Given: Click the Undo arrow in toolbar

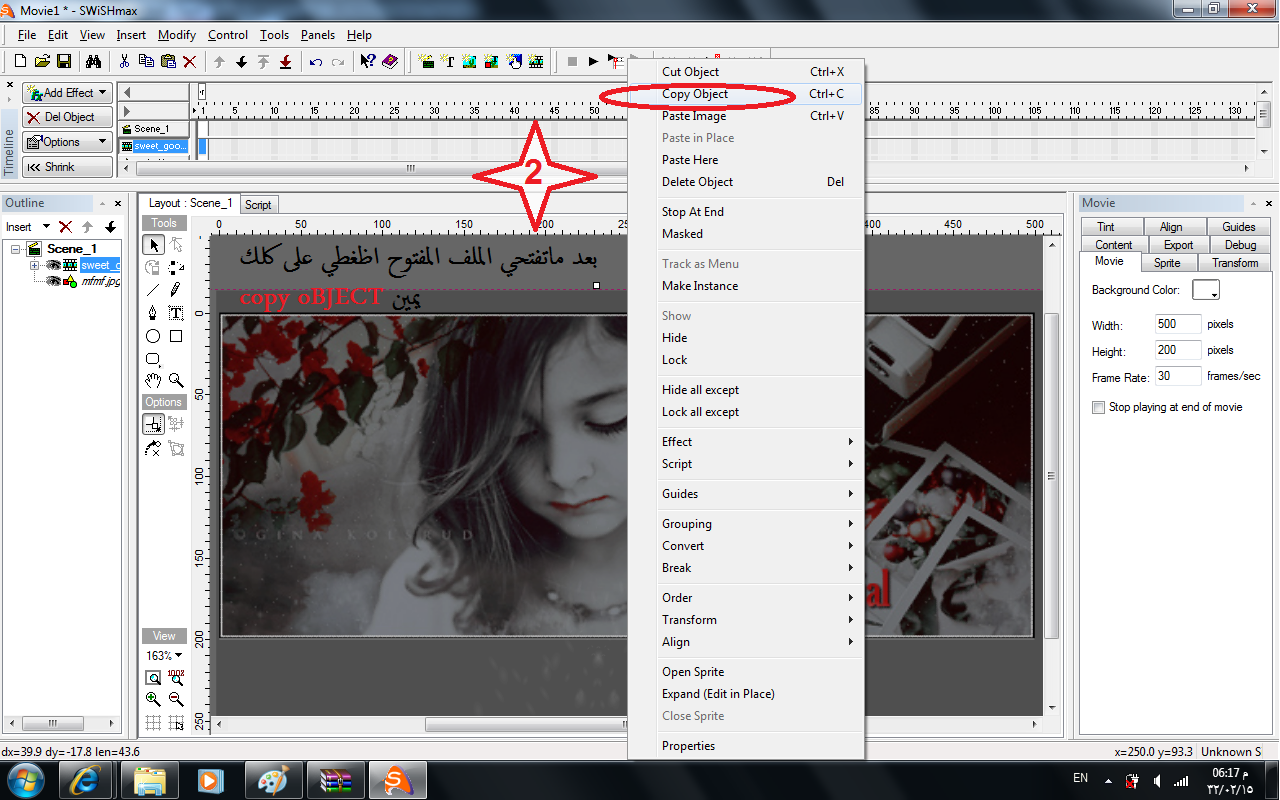Looking at the screenshot, I should (x=316, y=62).
